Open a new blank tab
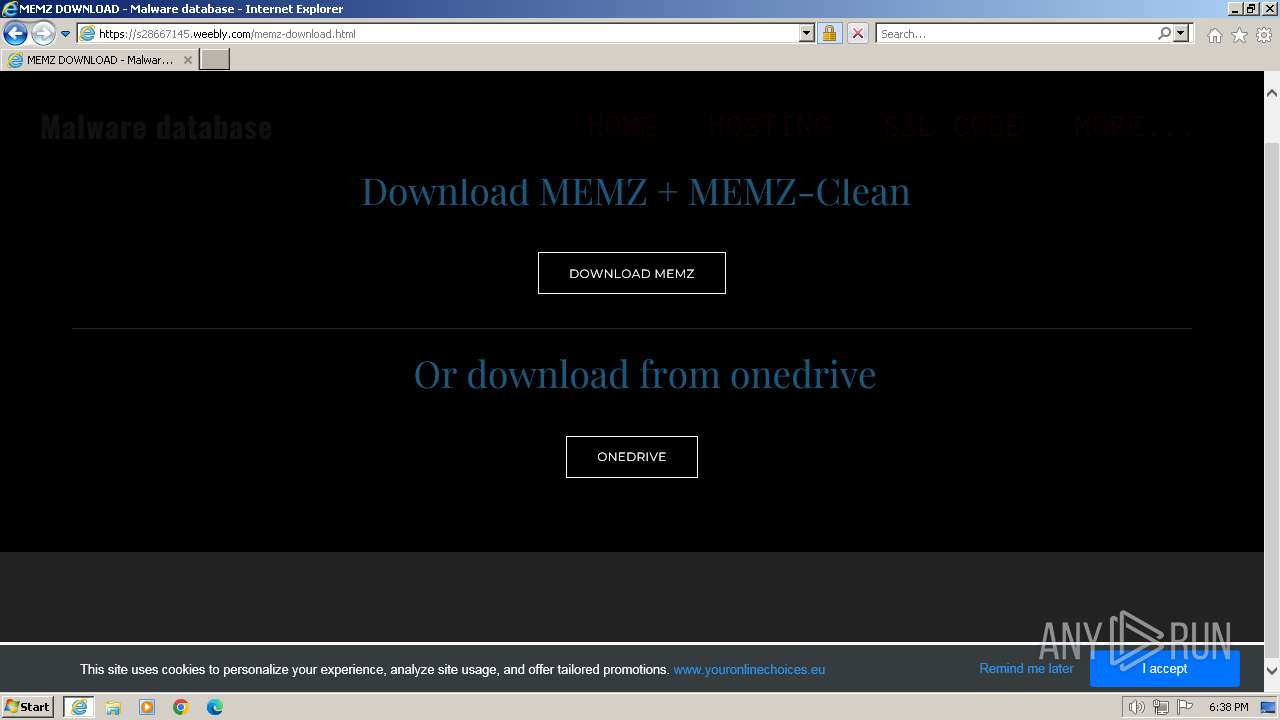The image size is (1280, 720). pos(215,60)
